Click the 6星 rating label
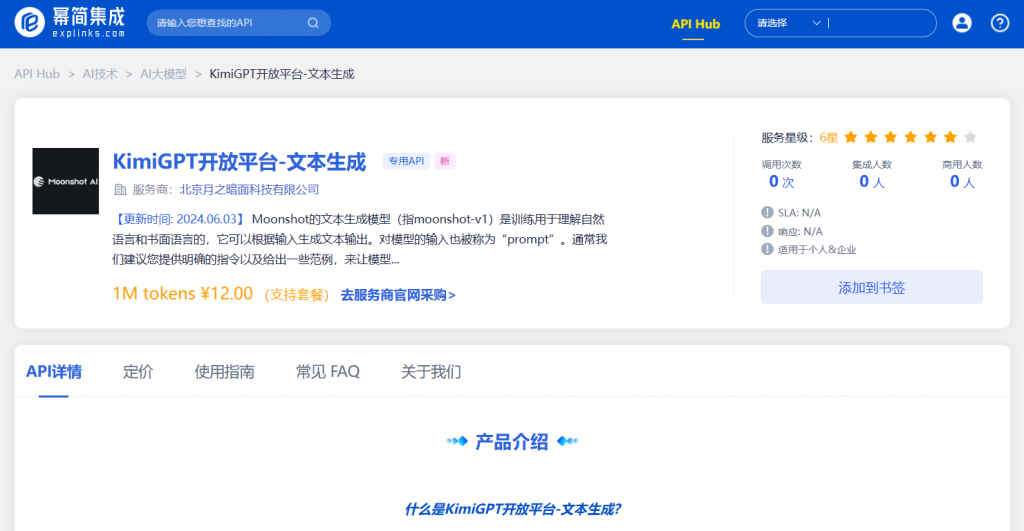Screen dimensions: 1024x531 (829, 137)
